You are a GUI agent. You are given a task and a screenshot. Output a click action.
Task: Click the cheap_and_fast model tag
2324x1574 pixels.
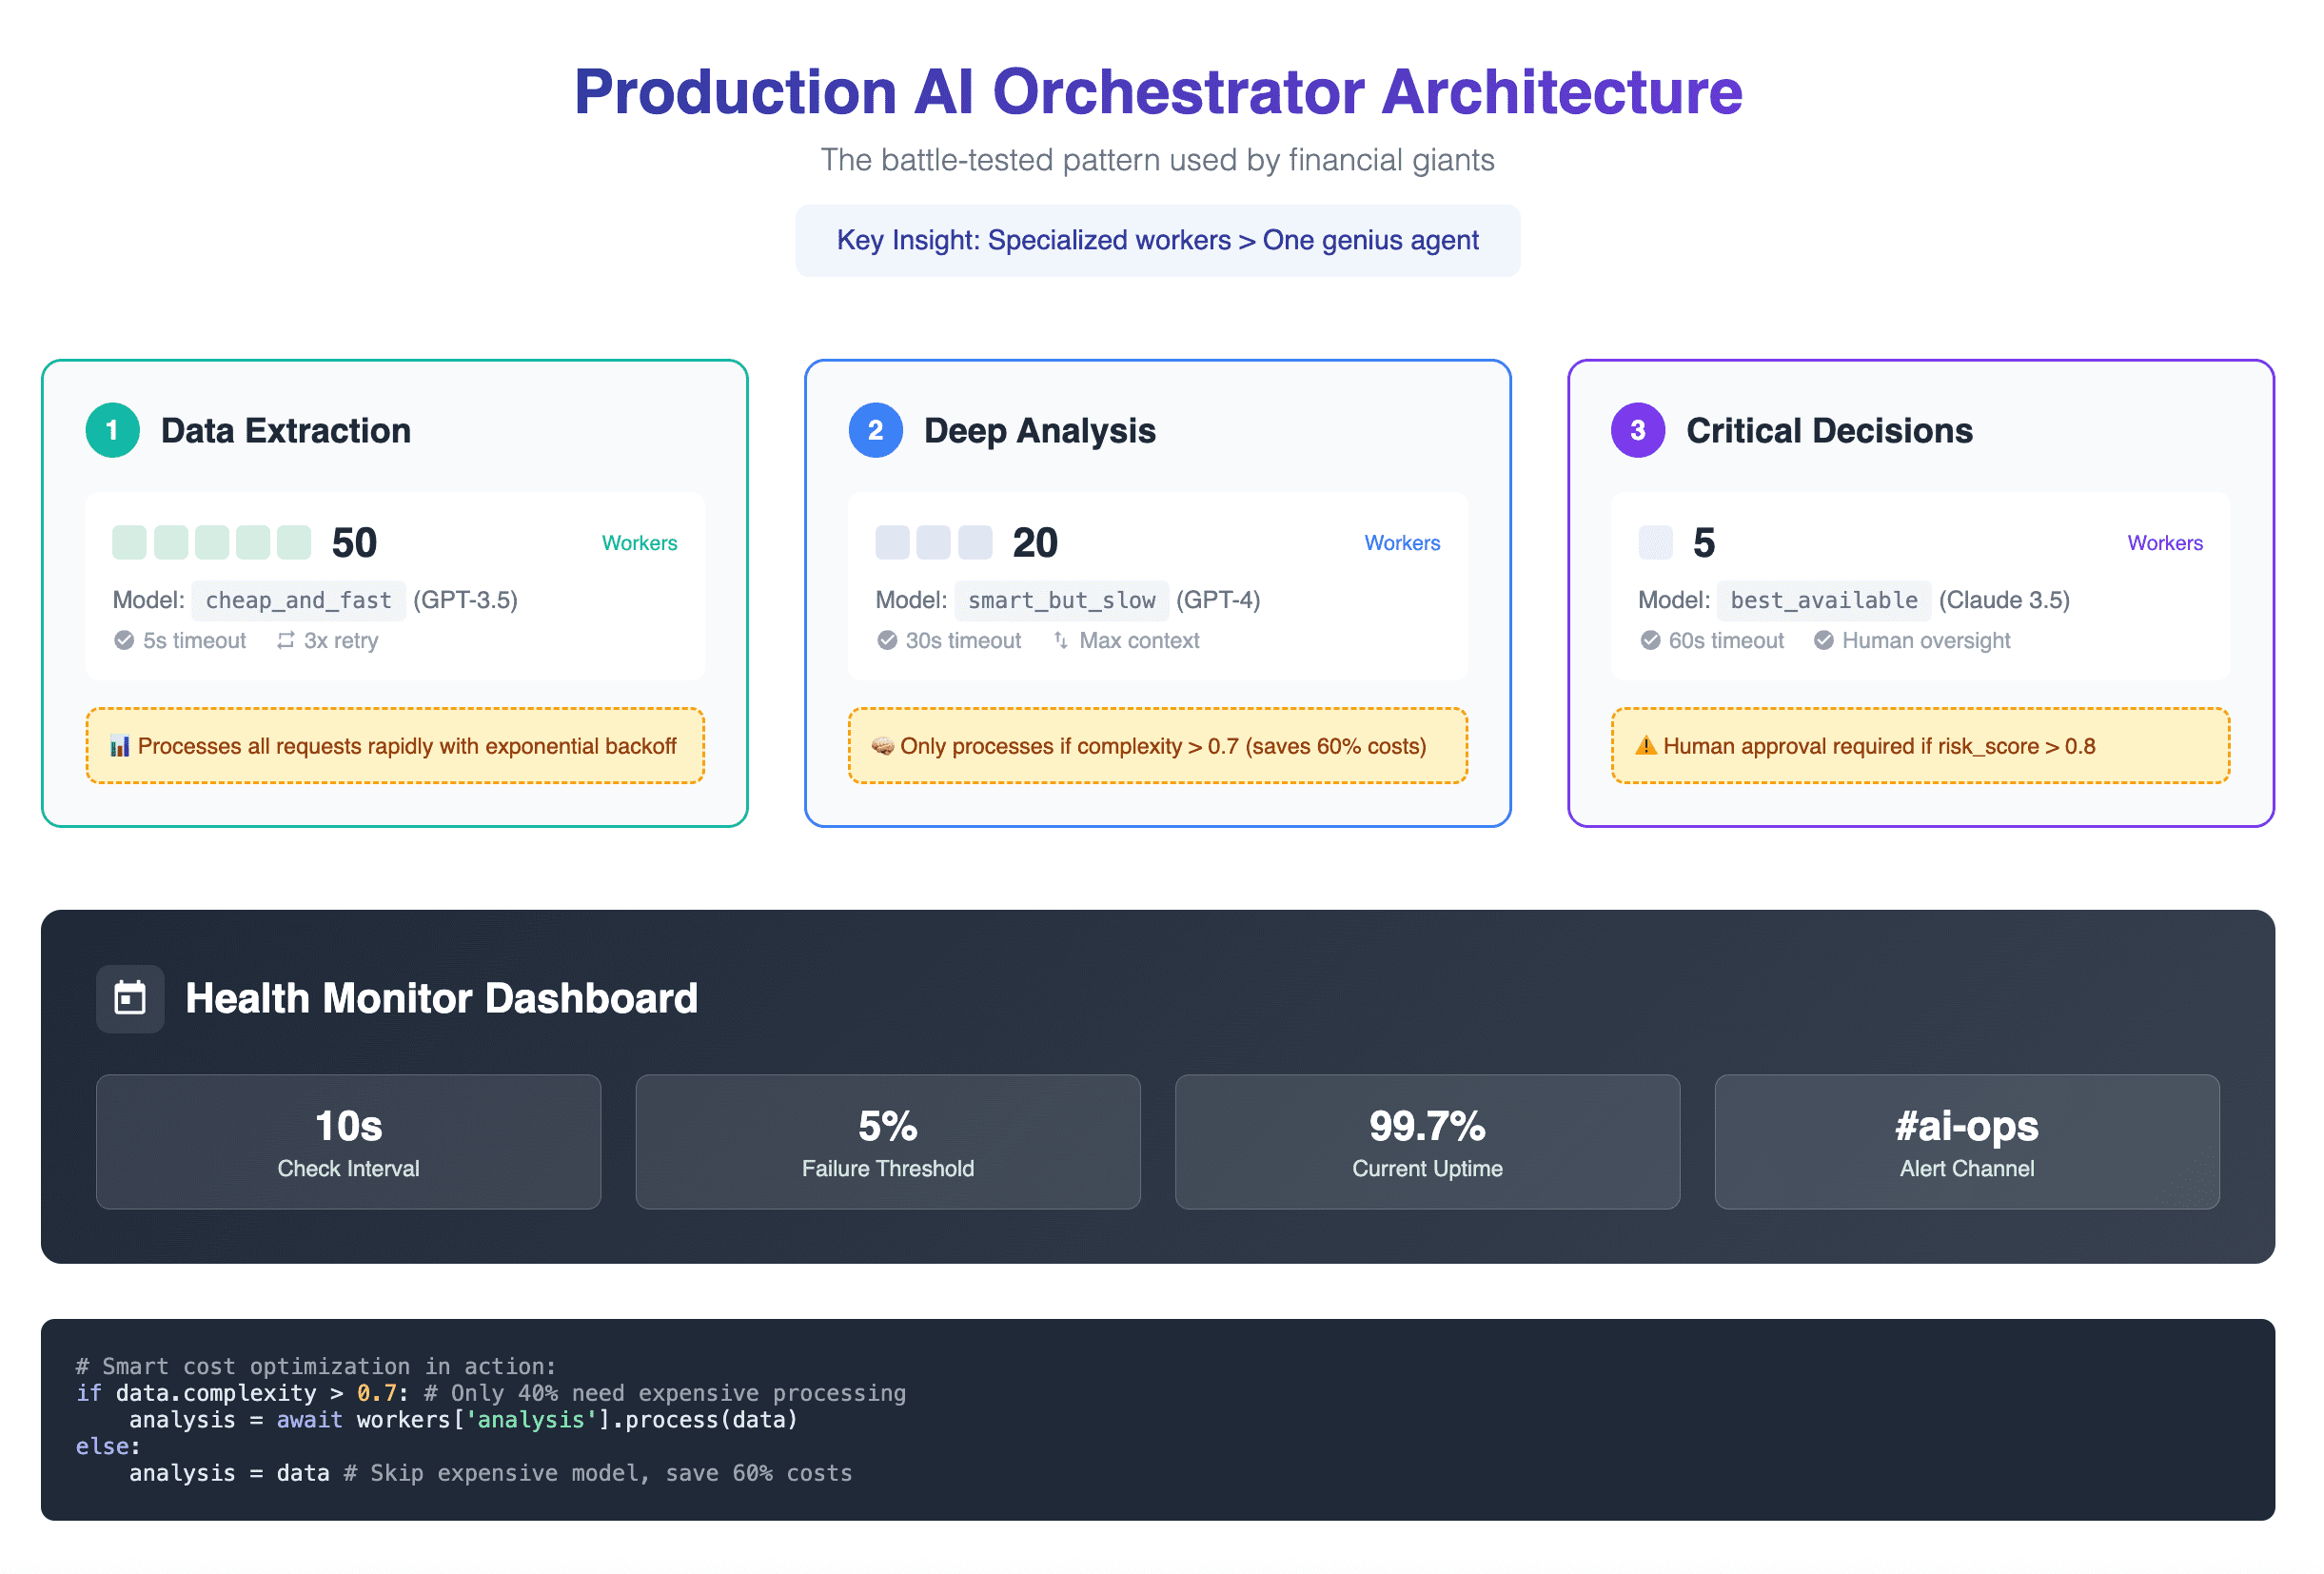click(299, 601)
